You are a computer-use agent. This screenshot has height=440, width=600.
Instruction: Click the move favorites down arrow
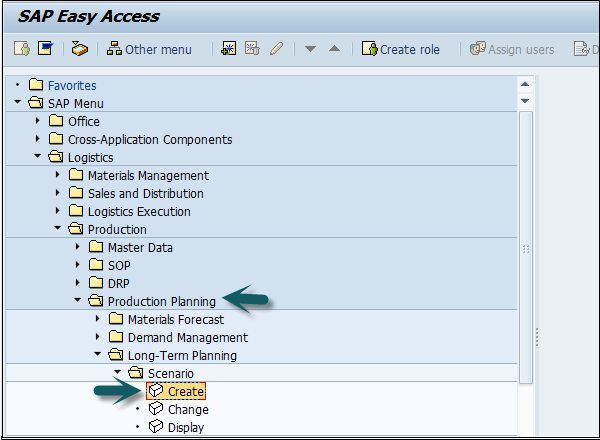311,48
